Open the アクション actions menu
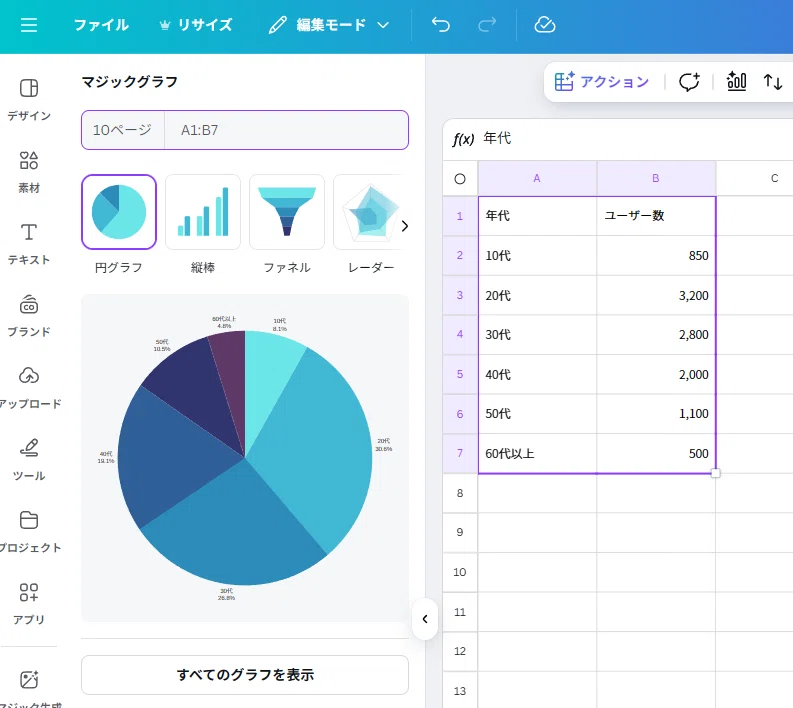The height and width of the screenshot is (708, 793). (x=601, y=82)
